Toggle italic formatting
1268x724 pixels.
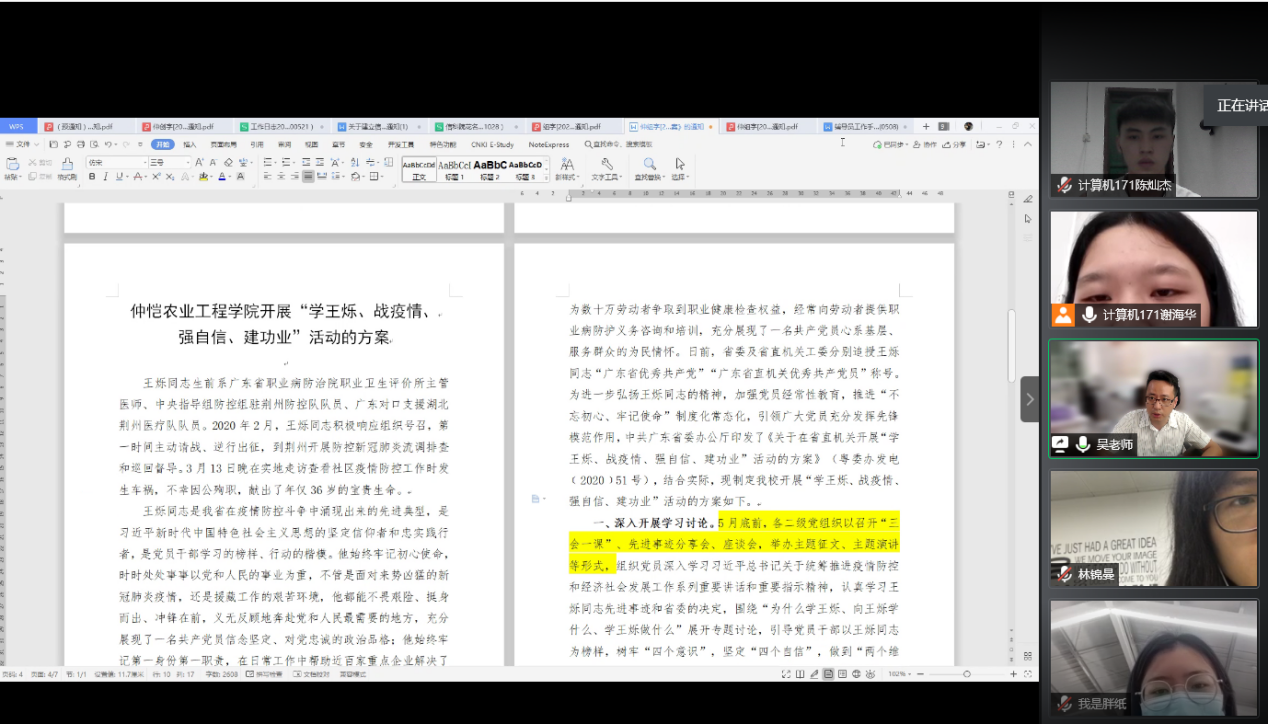105,177
